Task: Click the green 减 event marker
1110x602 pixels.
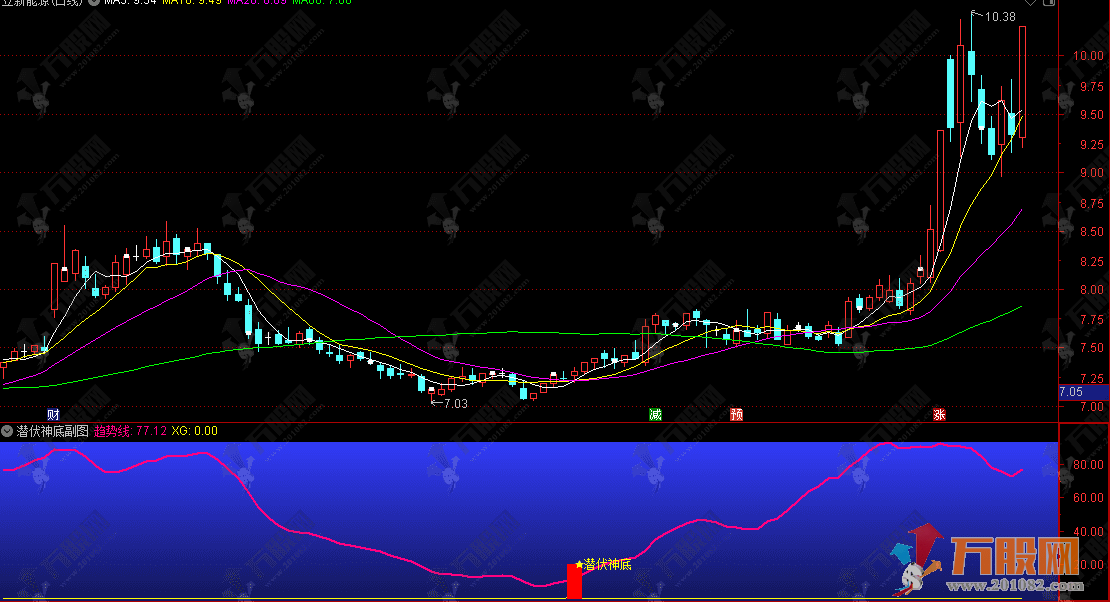Action: coord(656,414)
